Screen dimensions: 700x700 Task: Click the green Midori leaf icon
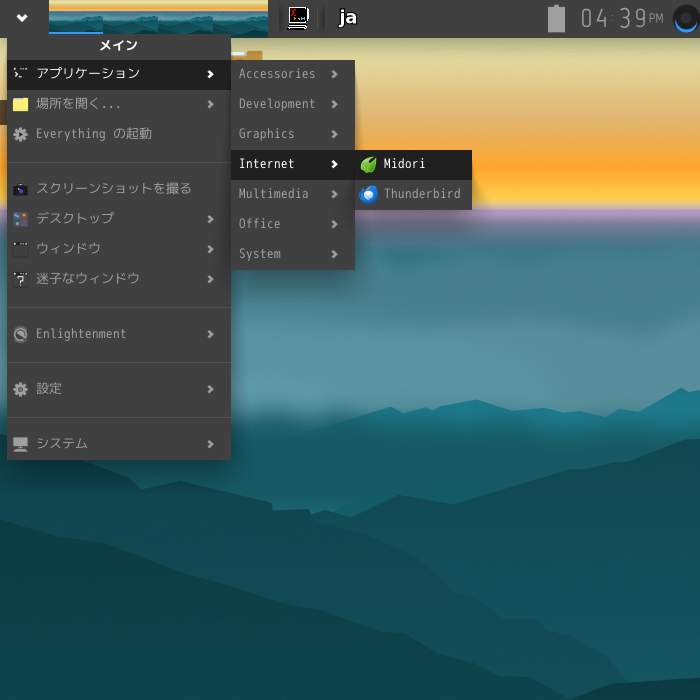tap(369, 165)
